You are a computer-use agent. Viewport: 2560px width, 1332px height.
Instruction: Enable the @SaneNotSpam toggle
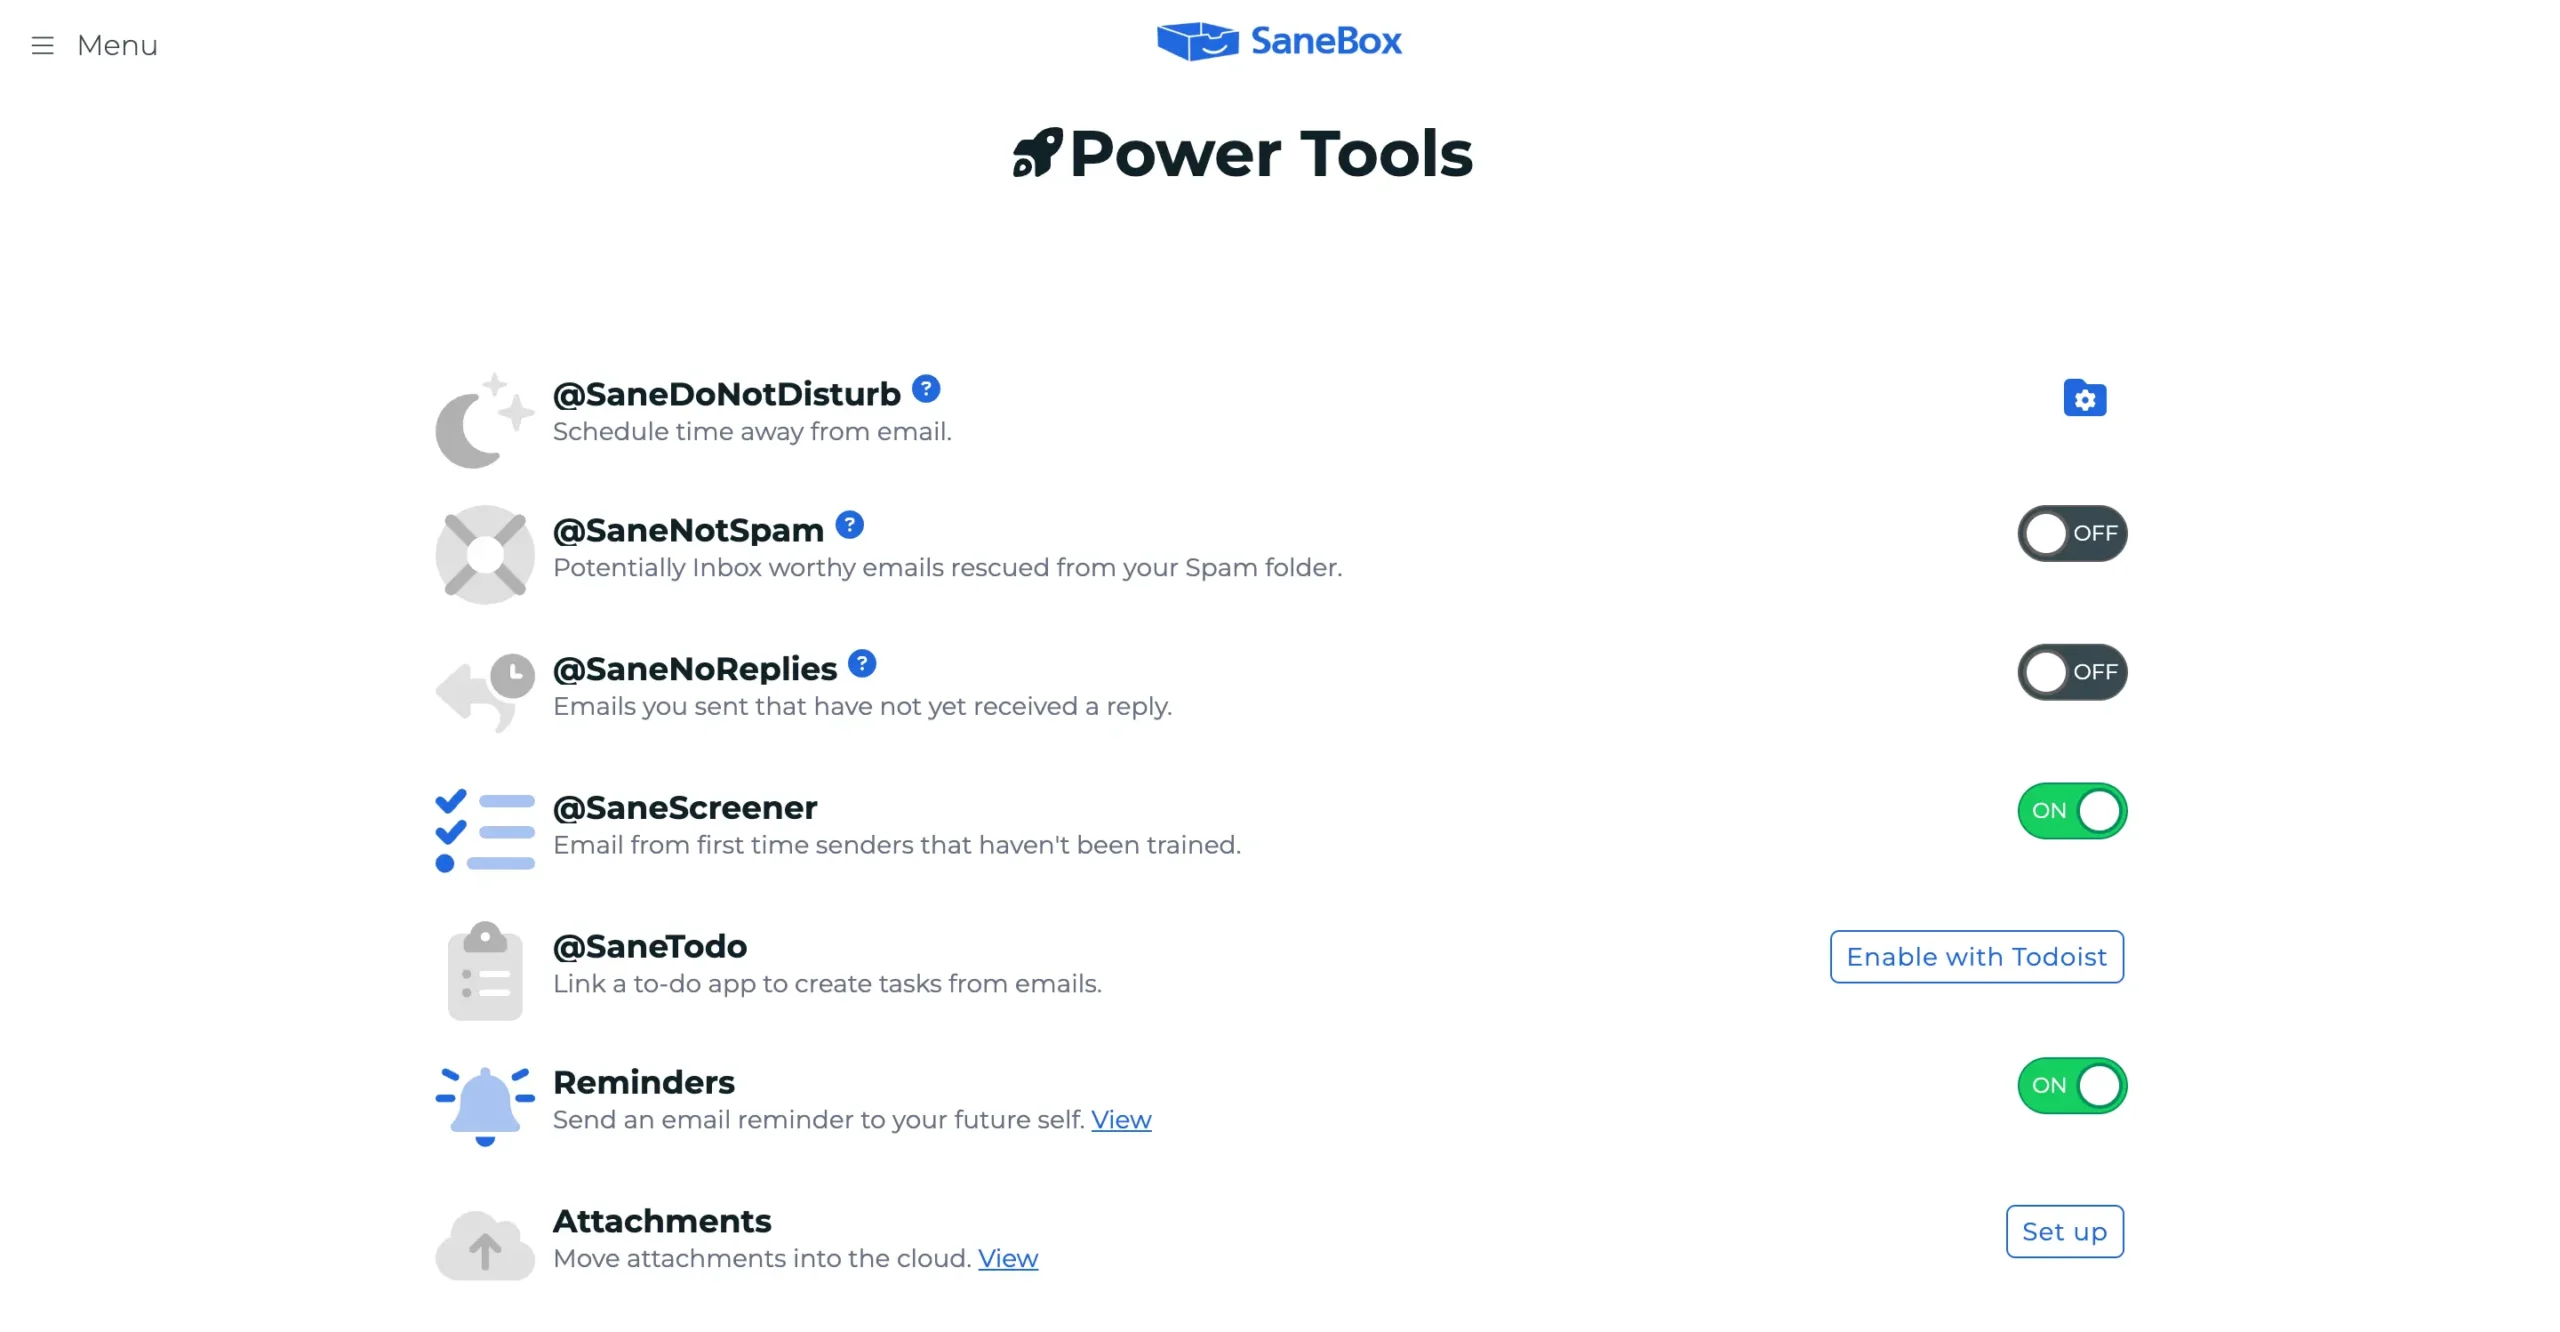click(2071, 534)
